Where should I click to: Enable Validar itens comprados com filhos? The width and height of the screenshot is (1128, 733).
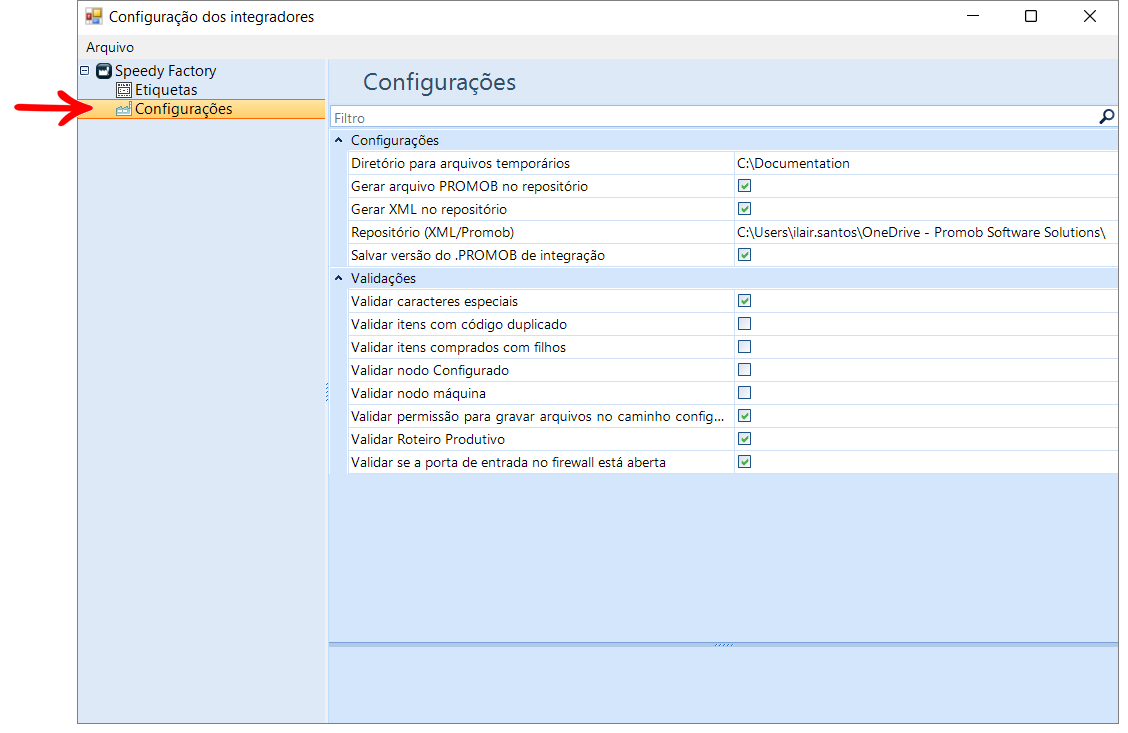[745, 347]
